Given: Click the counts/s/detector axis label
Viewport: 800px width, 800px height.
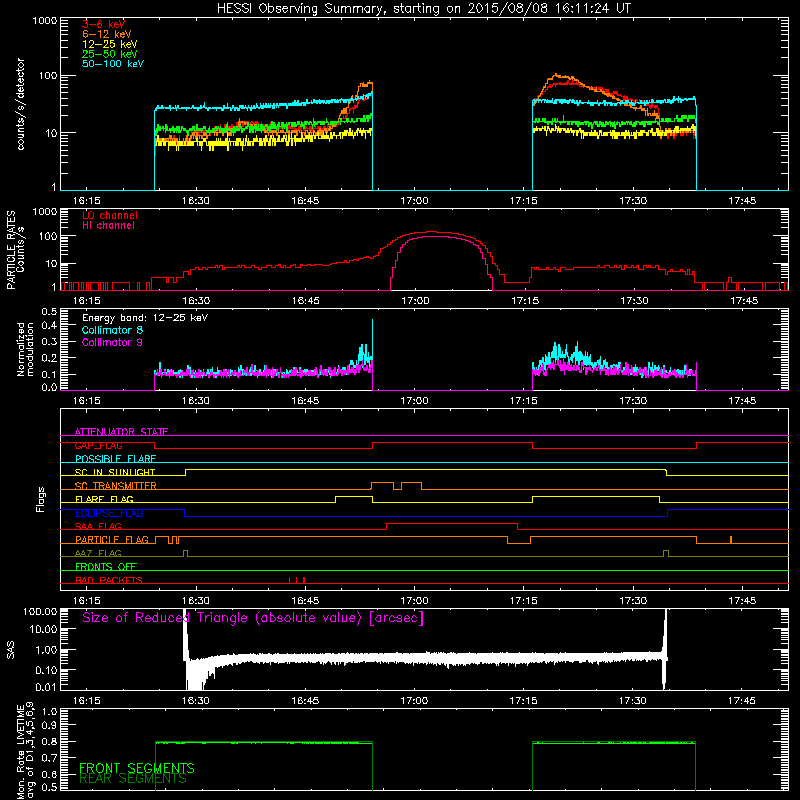Looking at the screenshot, I should (21, 104).
